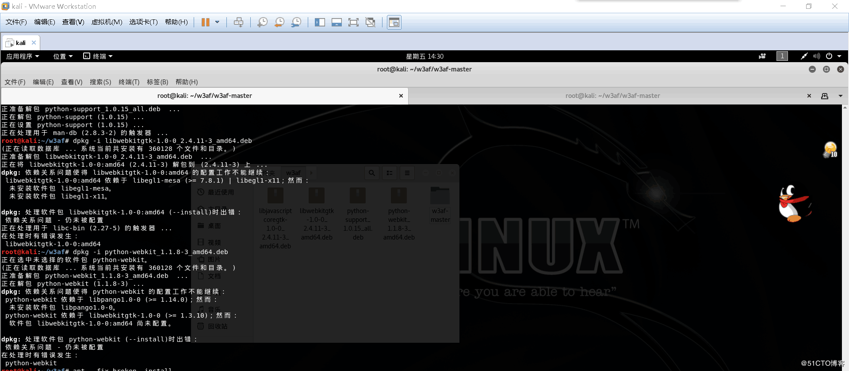The image size is (849, 371).
Task: Click the network connection icon in Kali panel
Action: point(805,56)
